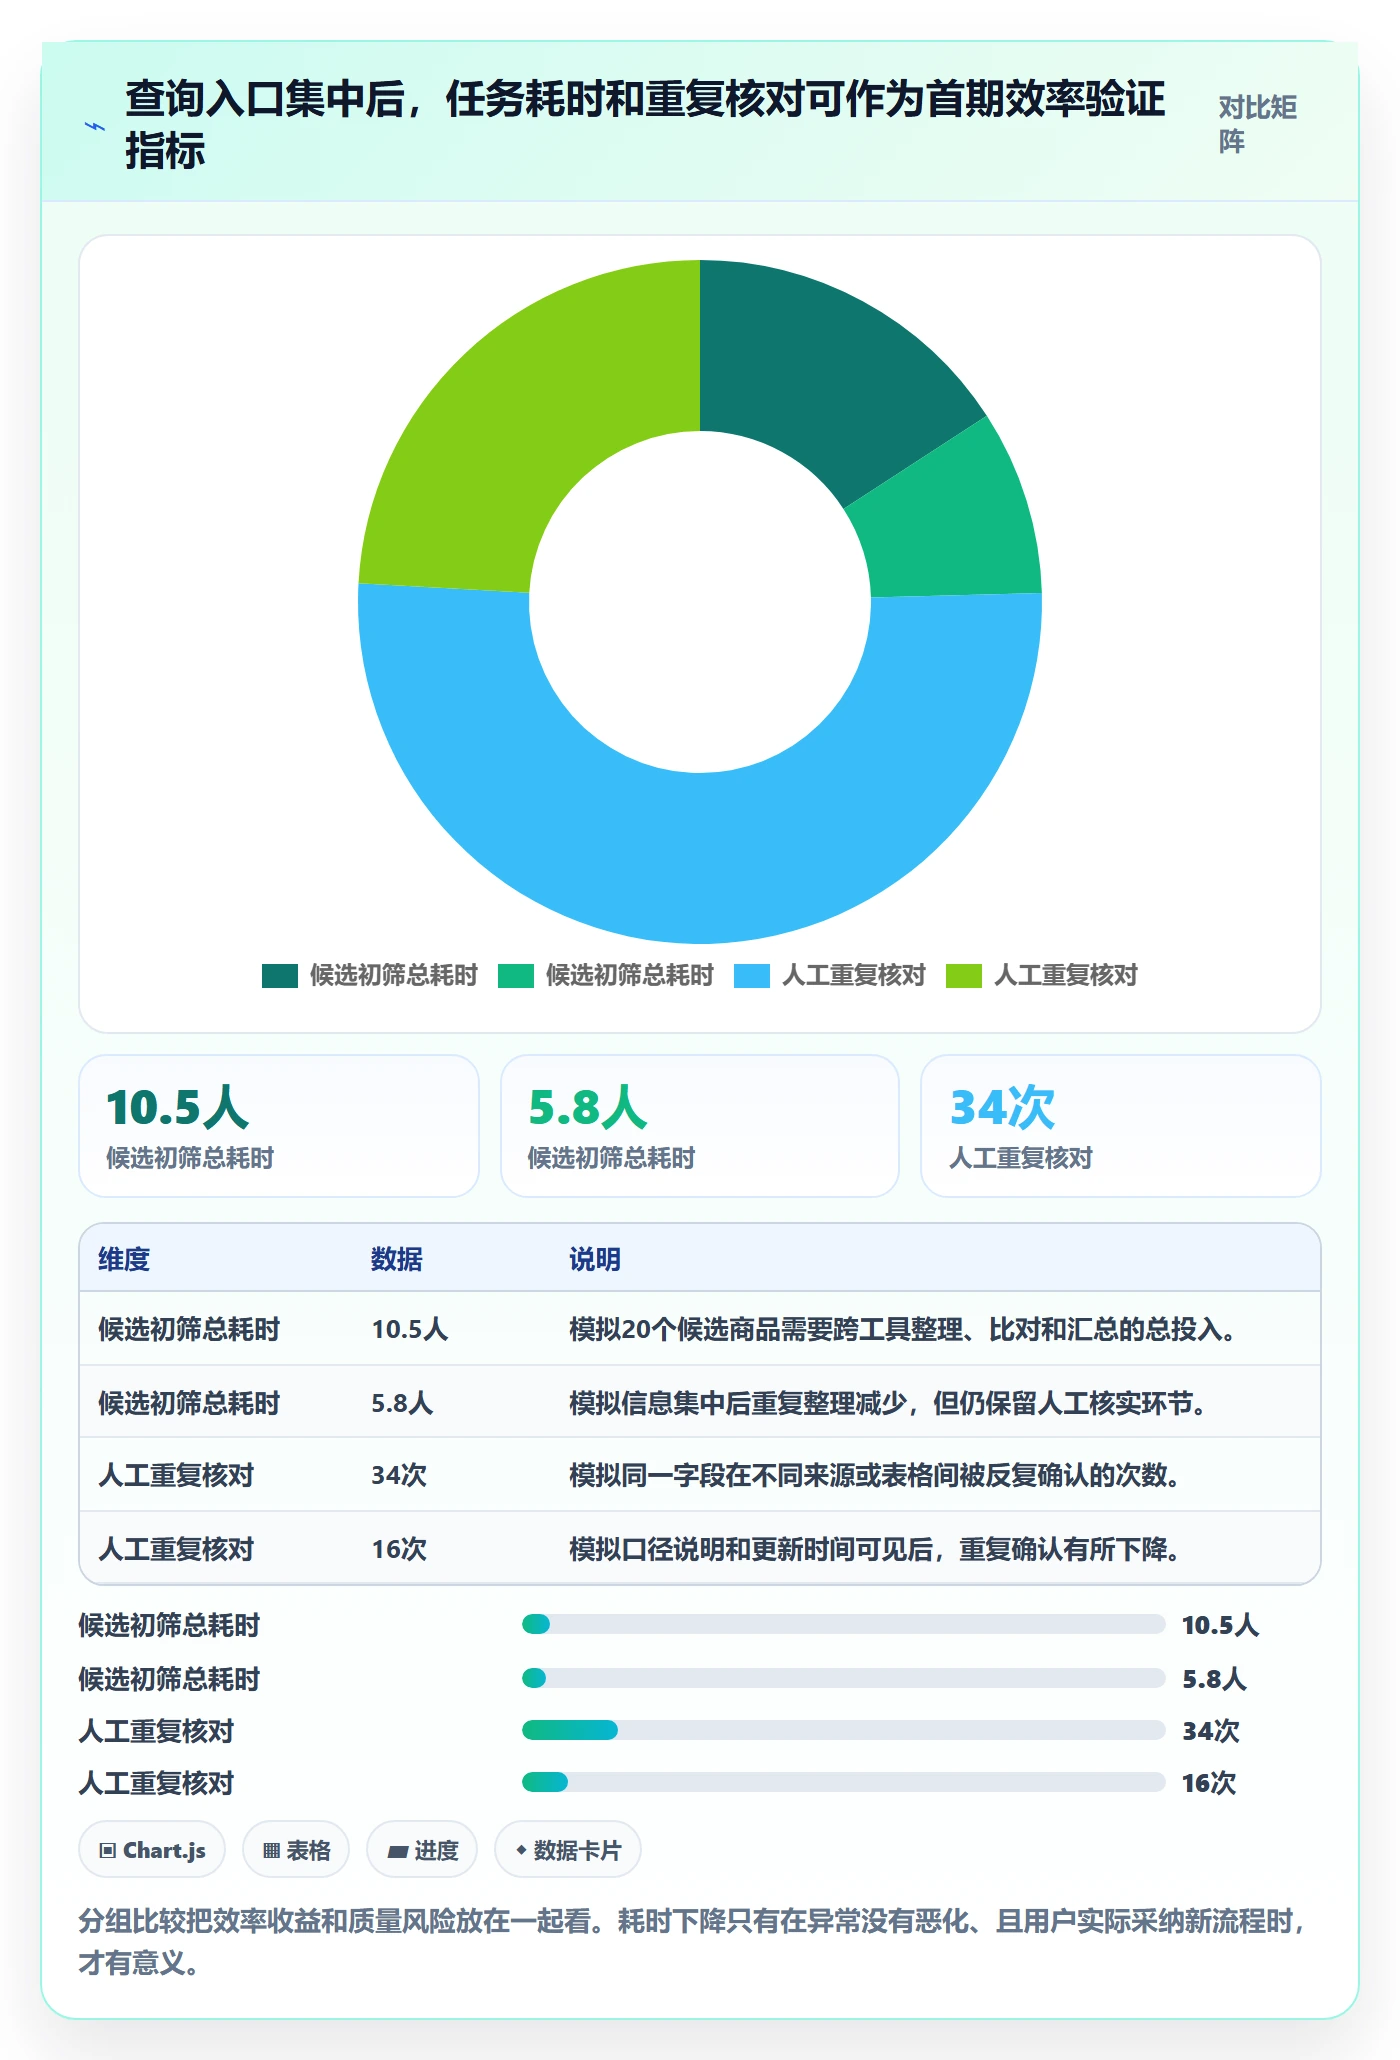The width and height of the screenshot is (1400, 2060).
Task: Click the 对比矩阵 label in the header
Action: click(1257, 124)
